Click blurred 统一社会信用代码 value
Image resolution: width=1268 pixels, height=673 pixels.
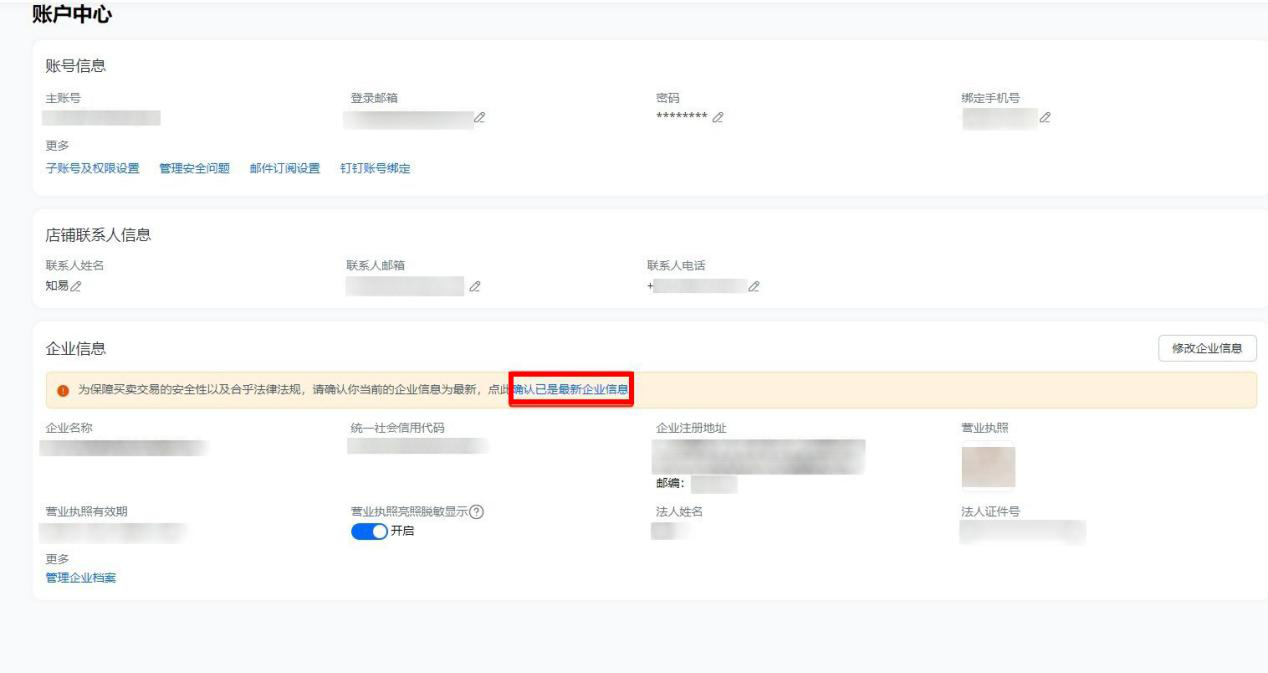coord(418,446)
